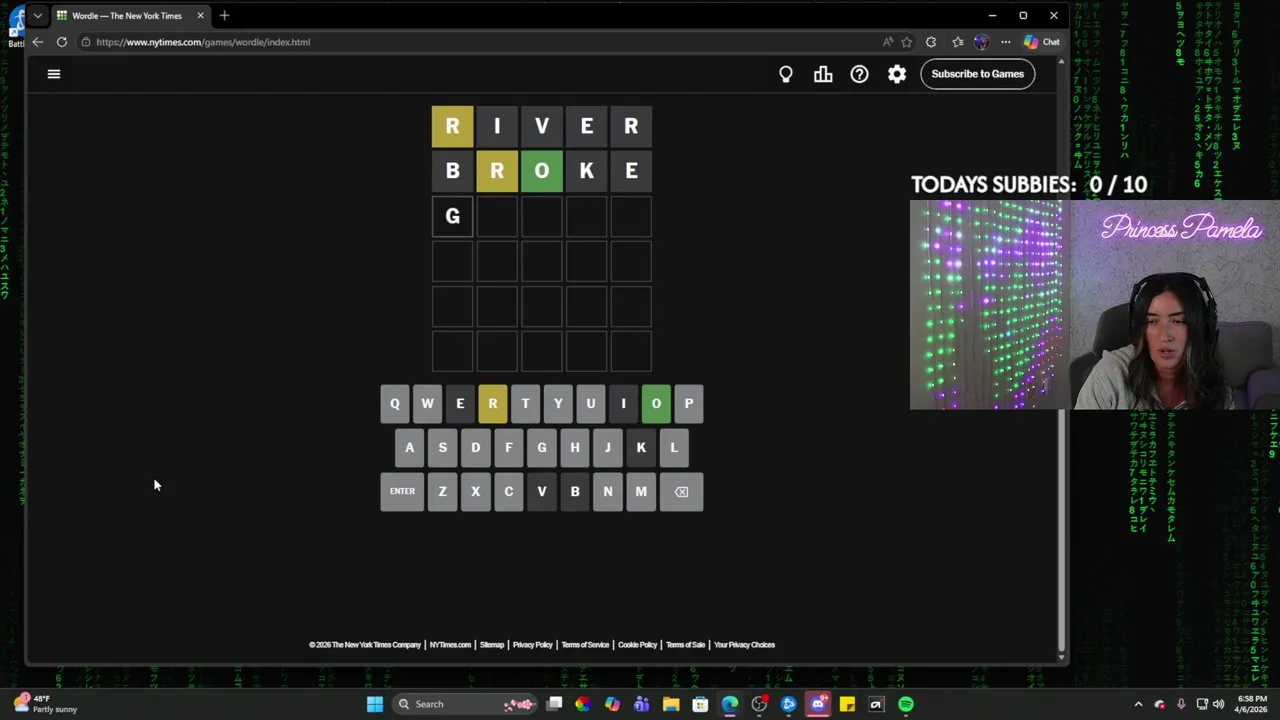The width and height of the screenshot is (1280, 720).
Task: Refresh the Wordle page
Action: pyautogui.click(x=62, y=42)
